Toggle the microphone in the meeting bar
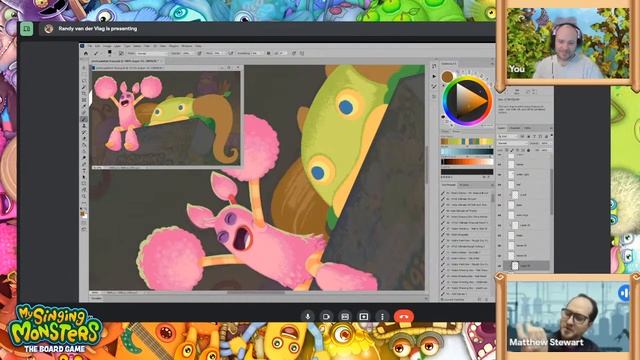This screenshot has height=360, width=640. coord(307,316)
